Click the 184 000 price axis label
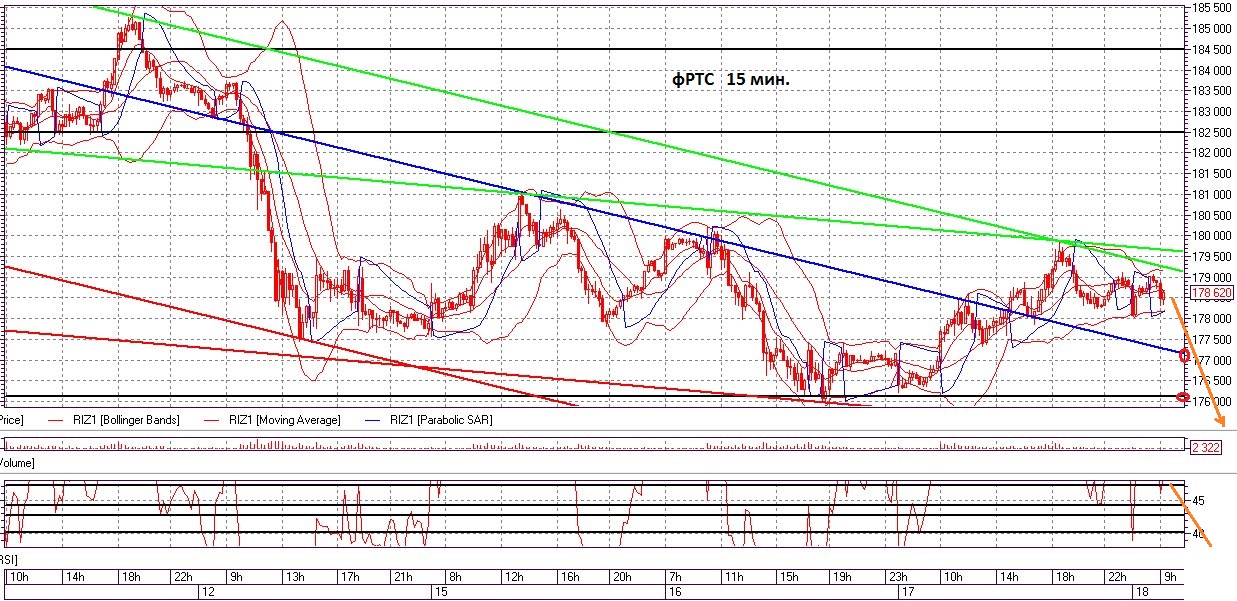The image size is (1237, 601). (1212, 71)
